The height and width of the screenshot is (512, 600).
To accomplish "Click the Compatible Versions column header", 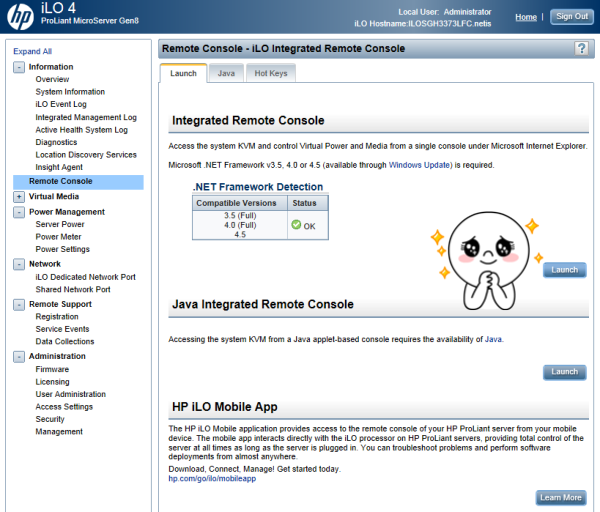I will [240, 203].
